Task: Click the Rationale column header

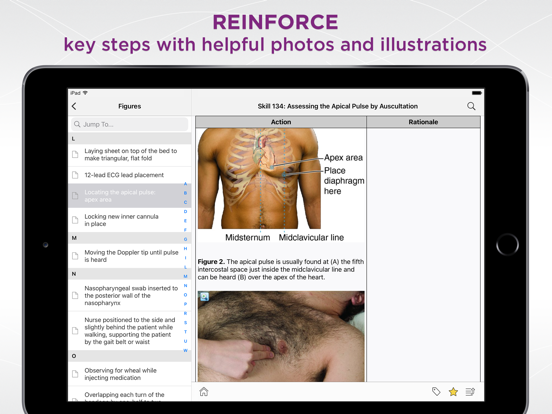Action: 424,122
